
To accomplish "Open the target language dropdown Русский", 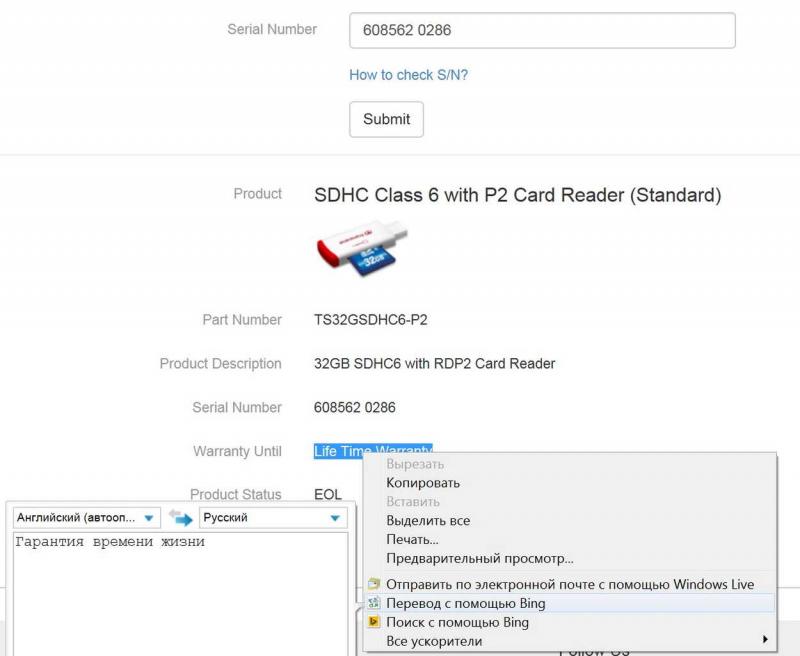I will (273, 517).
